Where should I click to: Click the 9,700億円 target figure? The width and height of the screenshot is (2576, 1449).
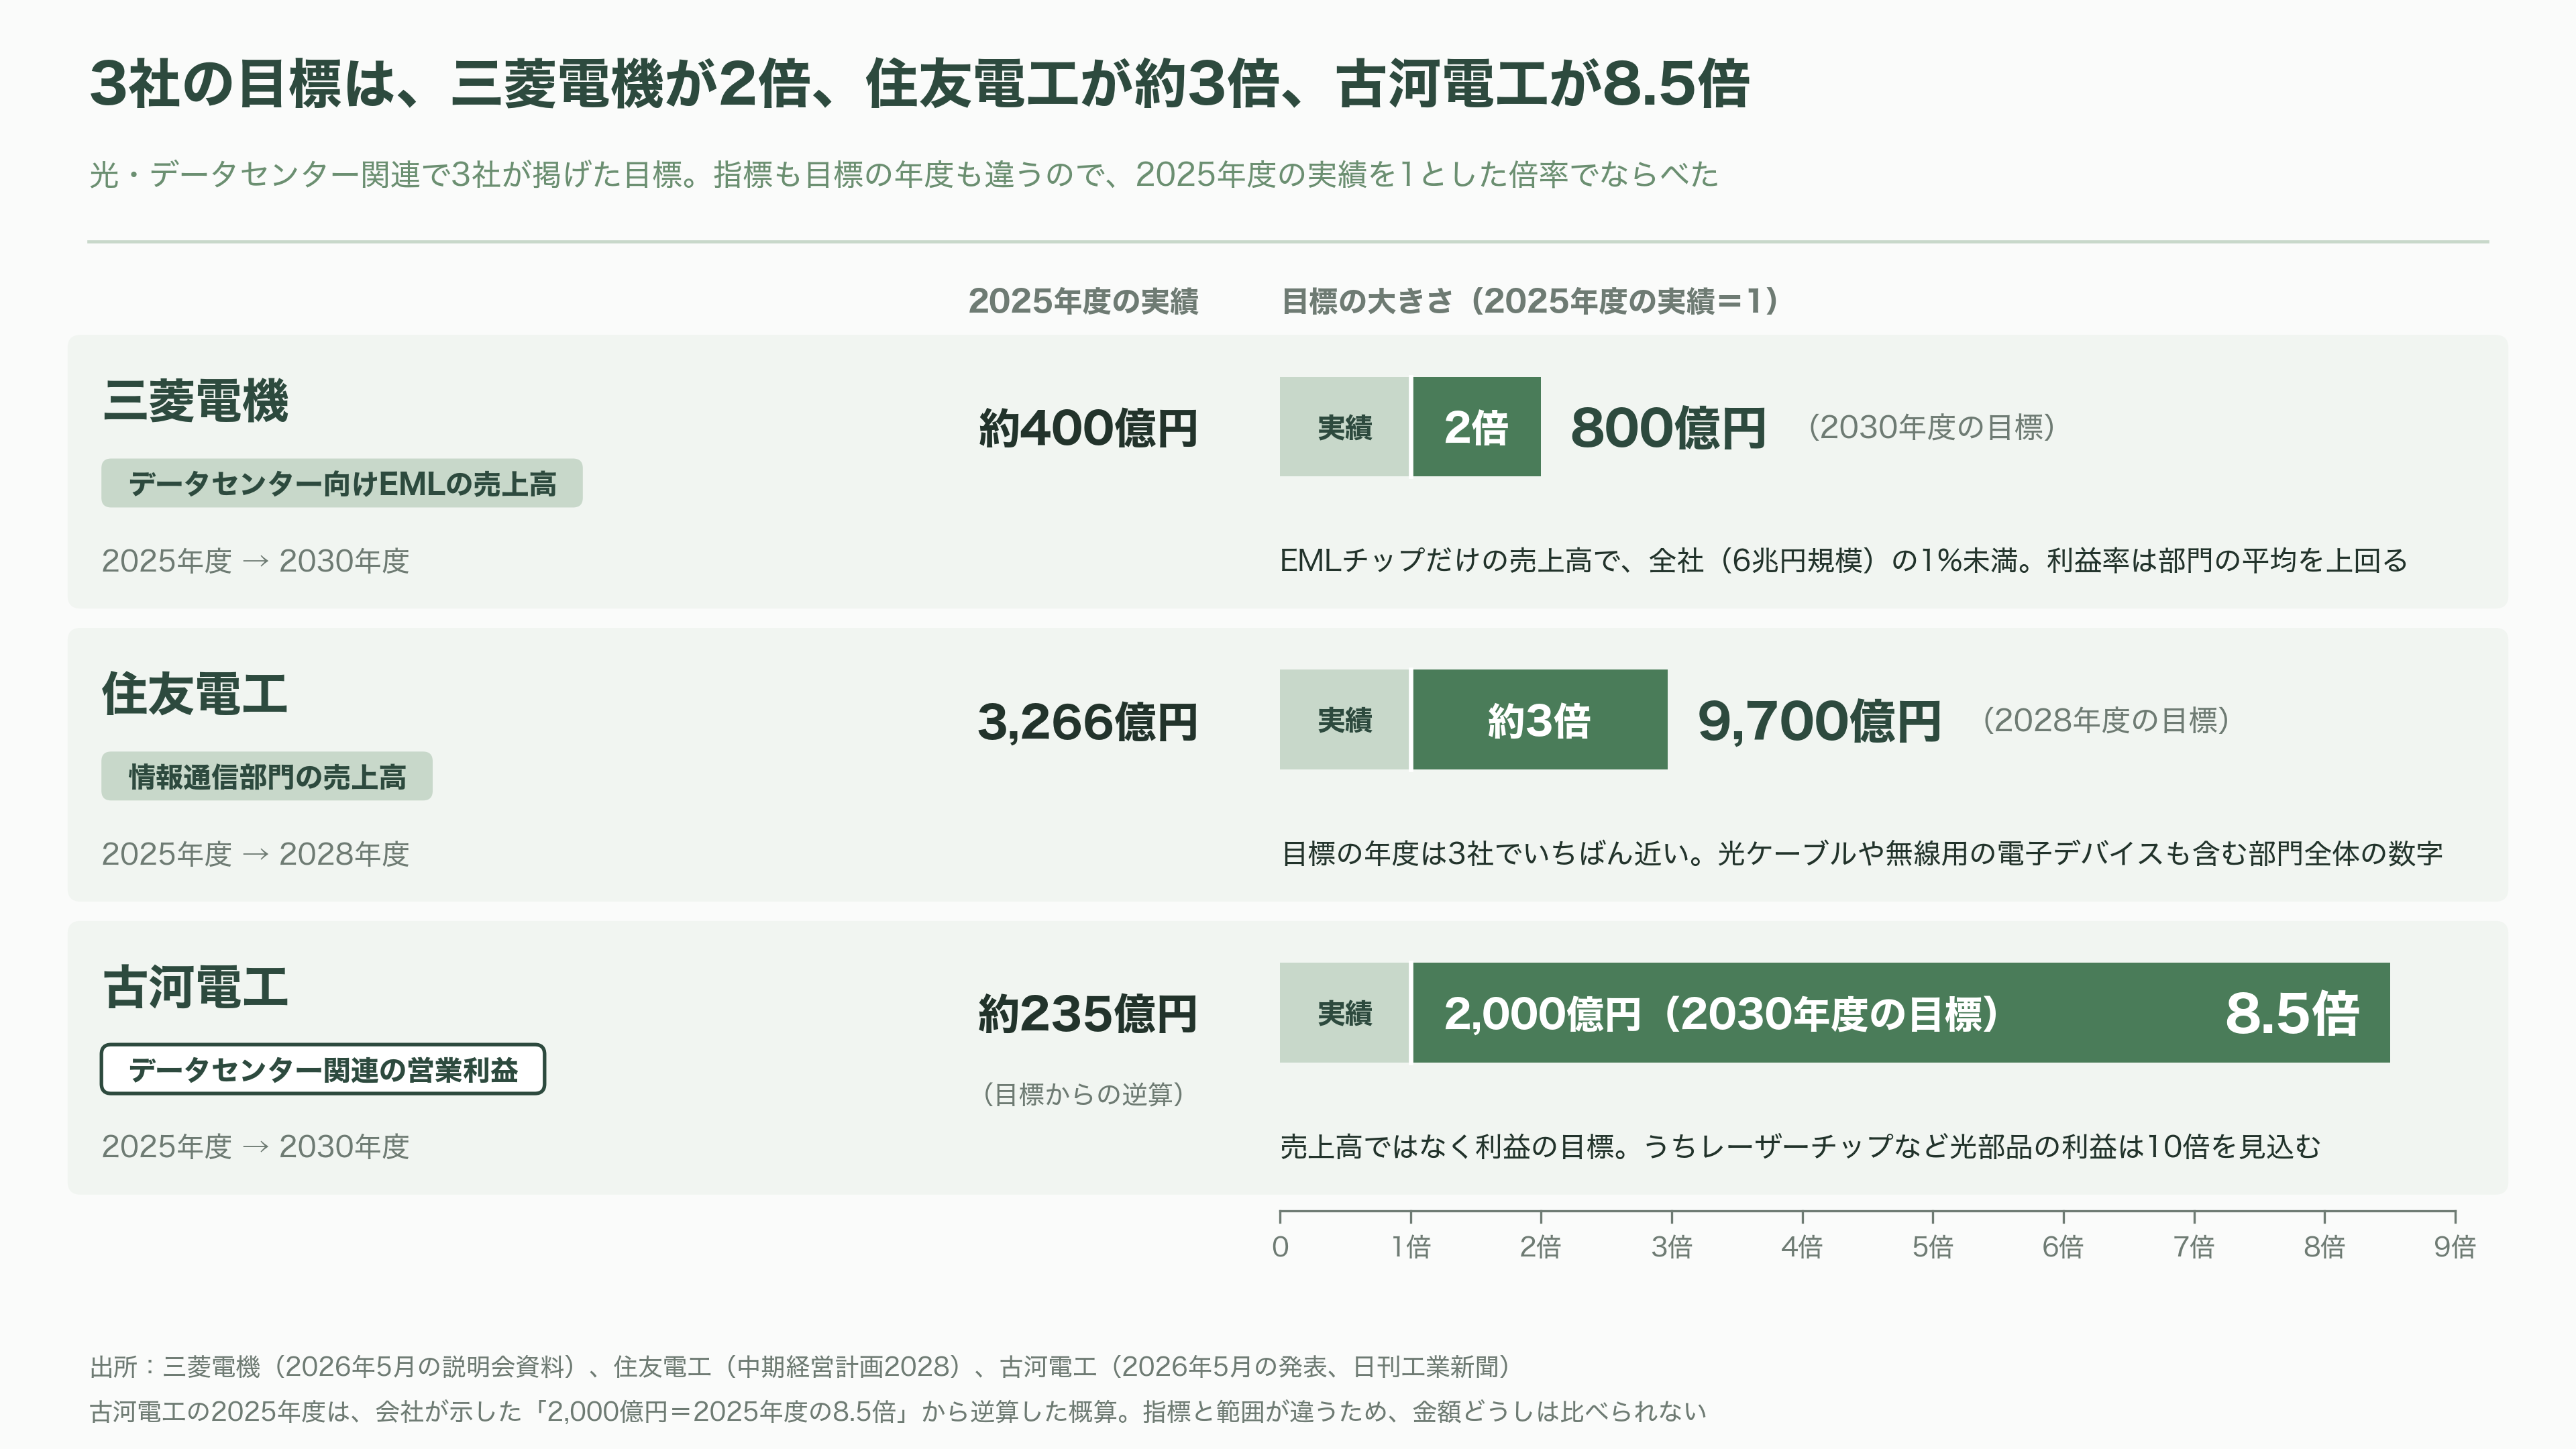1819,721
